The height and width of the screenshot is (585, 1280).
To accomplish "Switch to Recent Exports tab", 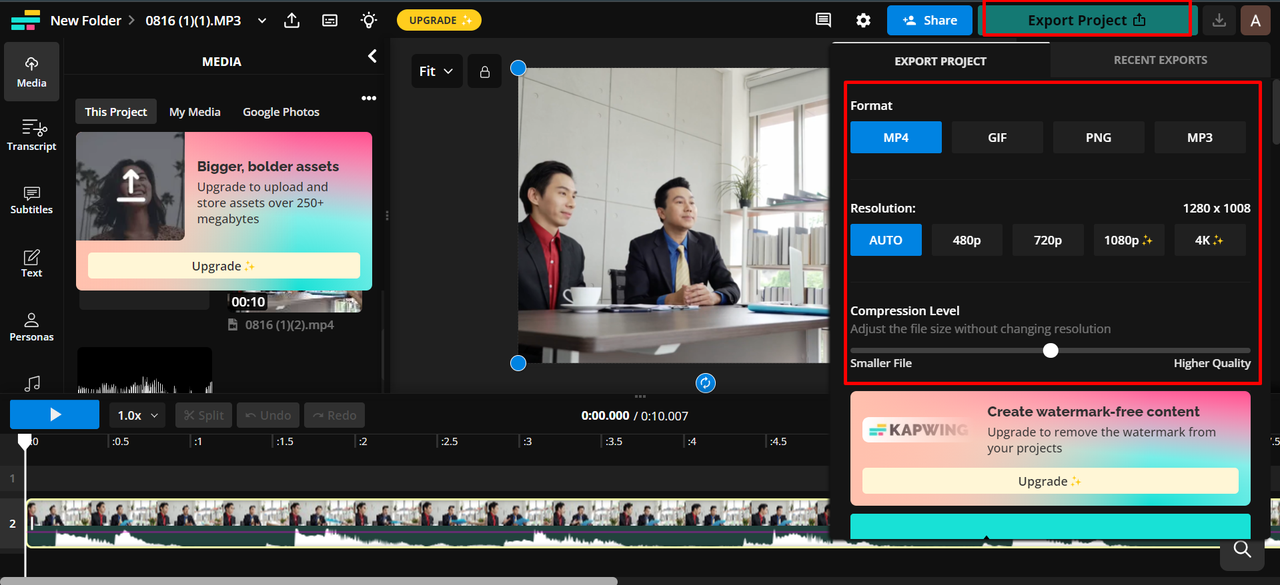I will point(1160,60).
